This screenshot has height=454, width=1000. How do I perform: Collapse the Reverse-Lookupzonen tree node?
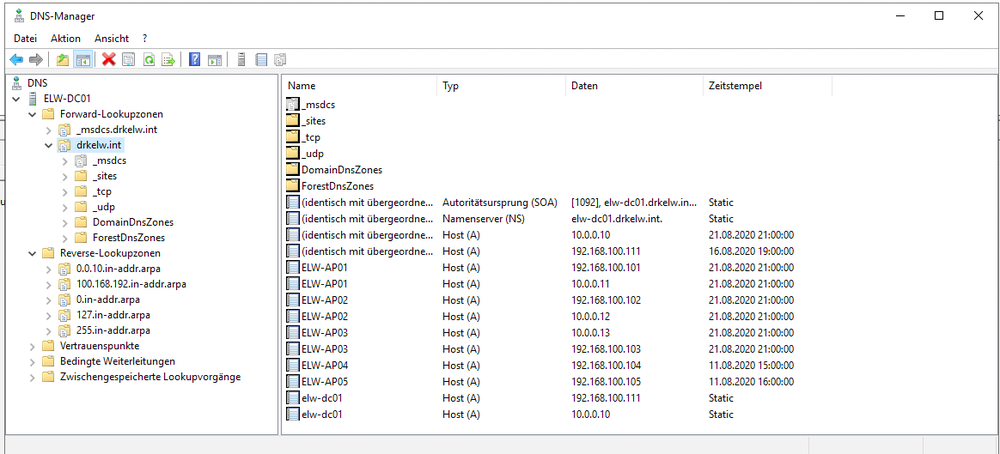33,253
